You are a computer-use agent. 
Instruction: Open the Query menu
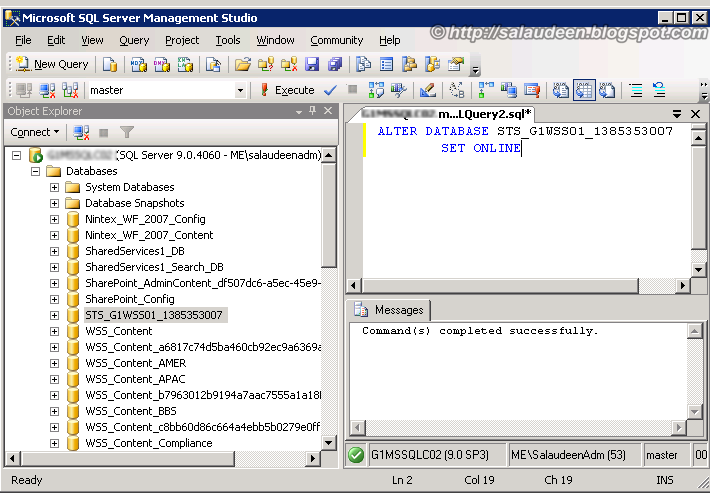[134, 40]
